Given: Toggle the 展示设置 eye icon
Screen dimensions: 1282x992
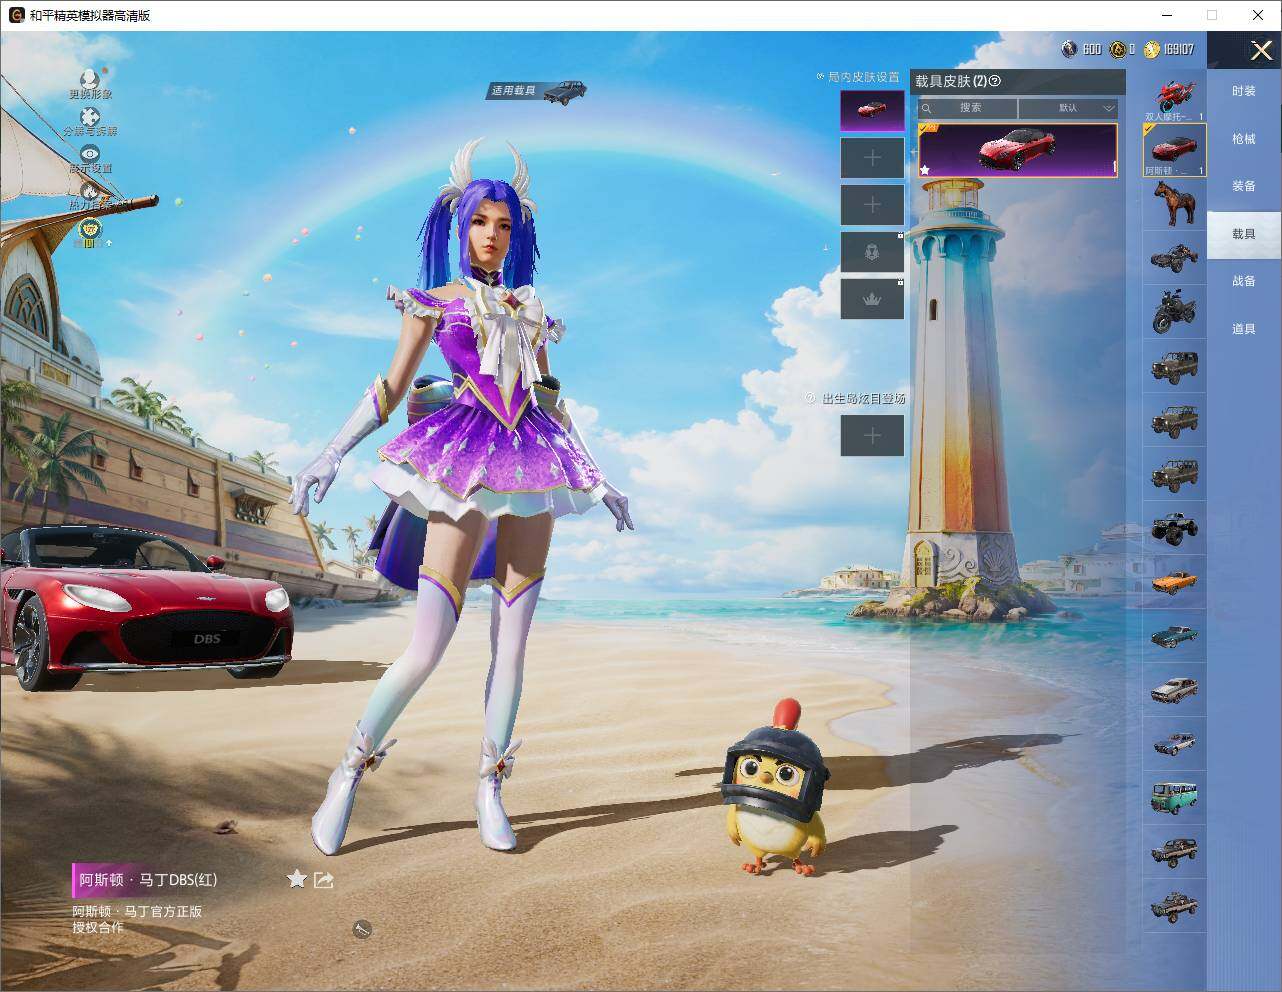Looking at the screenshot, I should coord(90,154).
